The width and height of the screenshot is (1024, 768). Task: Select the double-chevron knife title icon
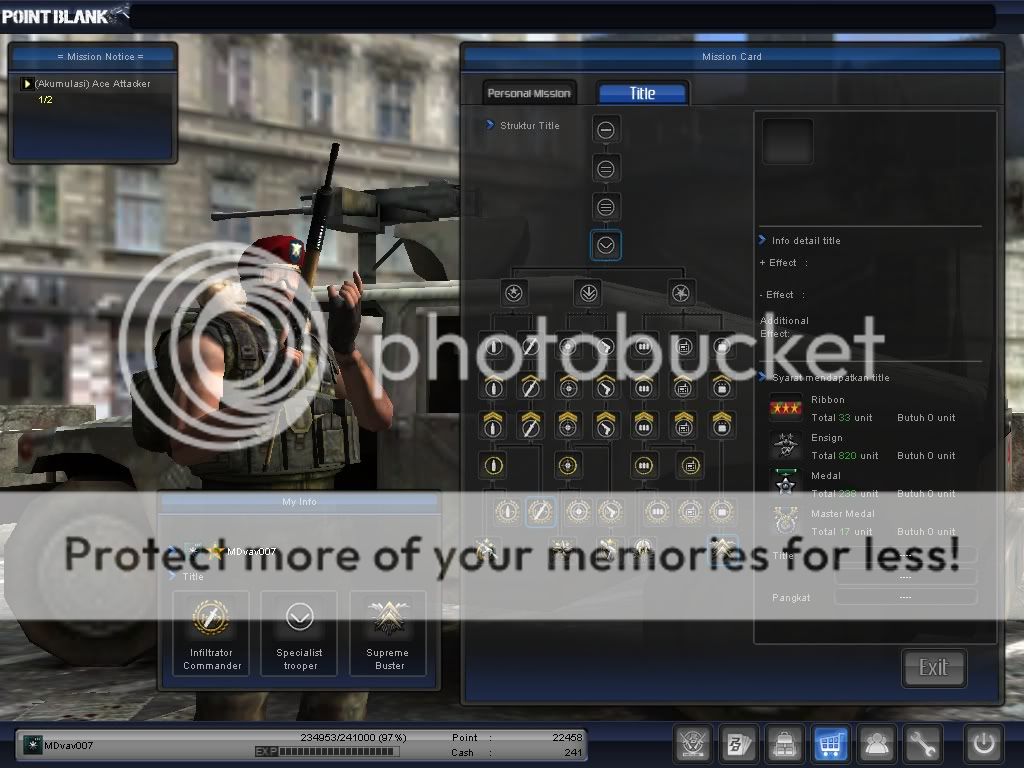pos(530,424)
